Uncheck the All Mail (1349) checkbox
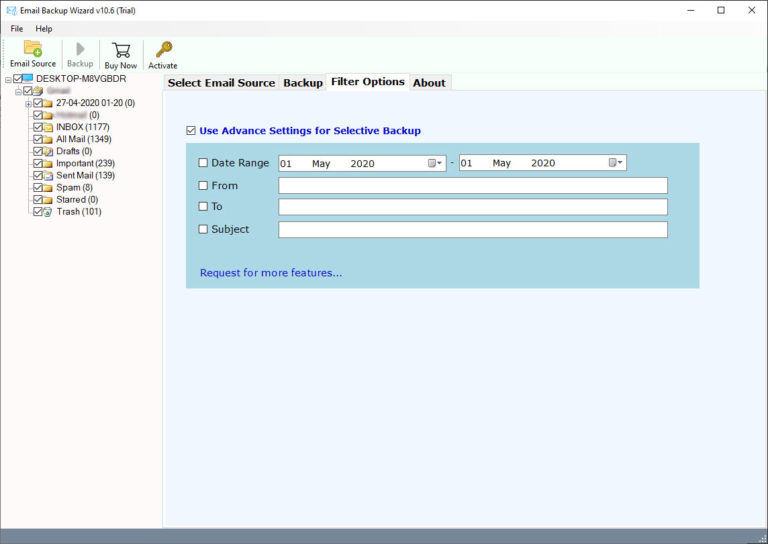 click(38, 139)
